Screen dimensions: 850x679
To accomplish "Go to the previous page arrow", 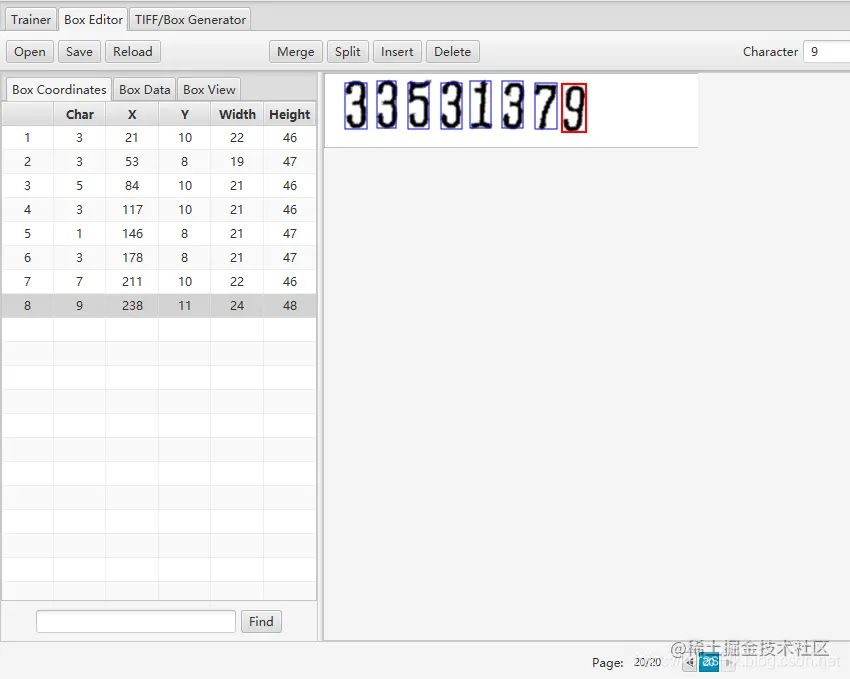I will point(690,662).
